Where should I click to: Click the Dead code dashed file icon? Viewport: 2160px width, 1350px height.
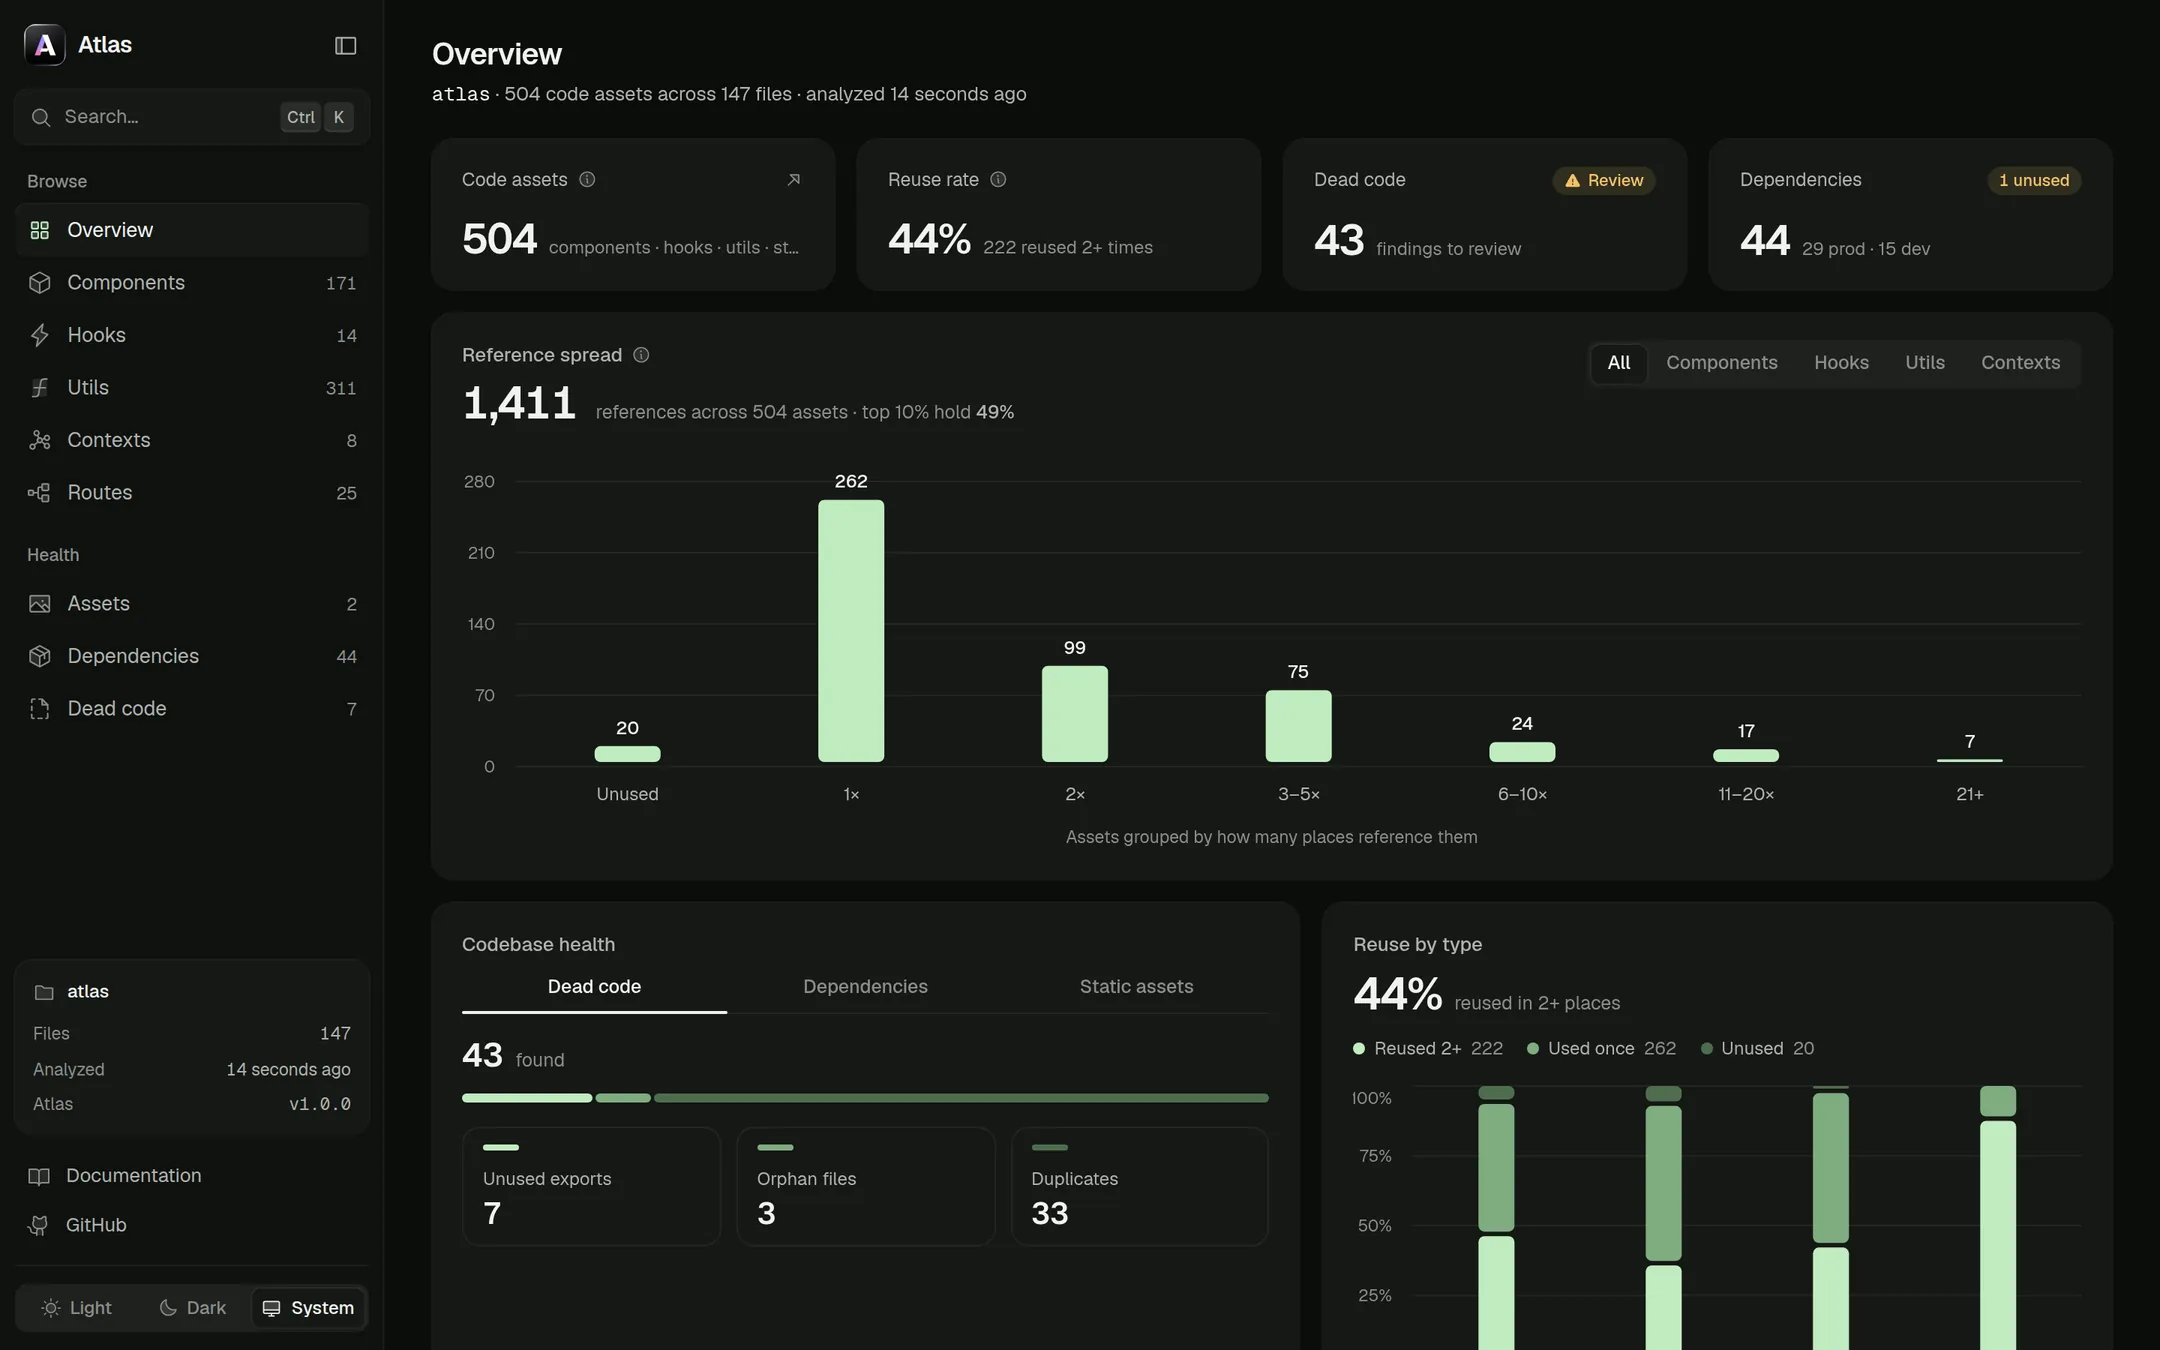(x=40, y=709)
